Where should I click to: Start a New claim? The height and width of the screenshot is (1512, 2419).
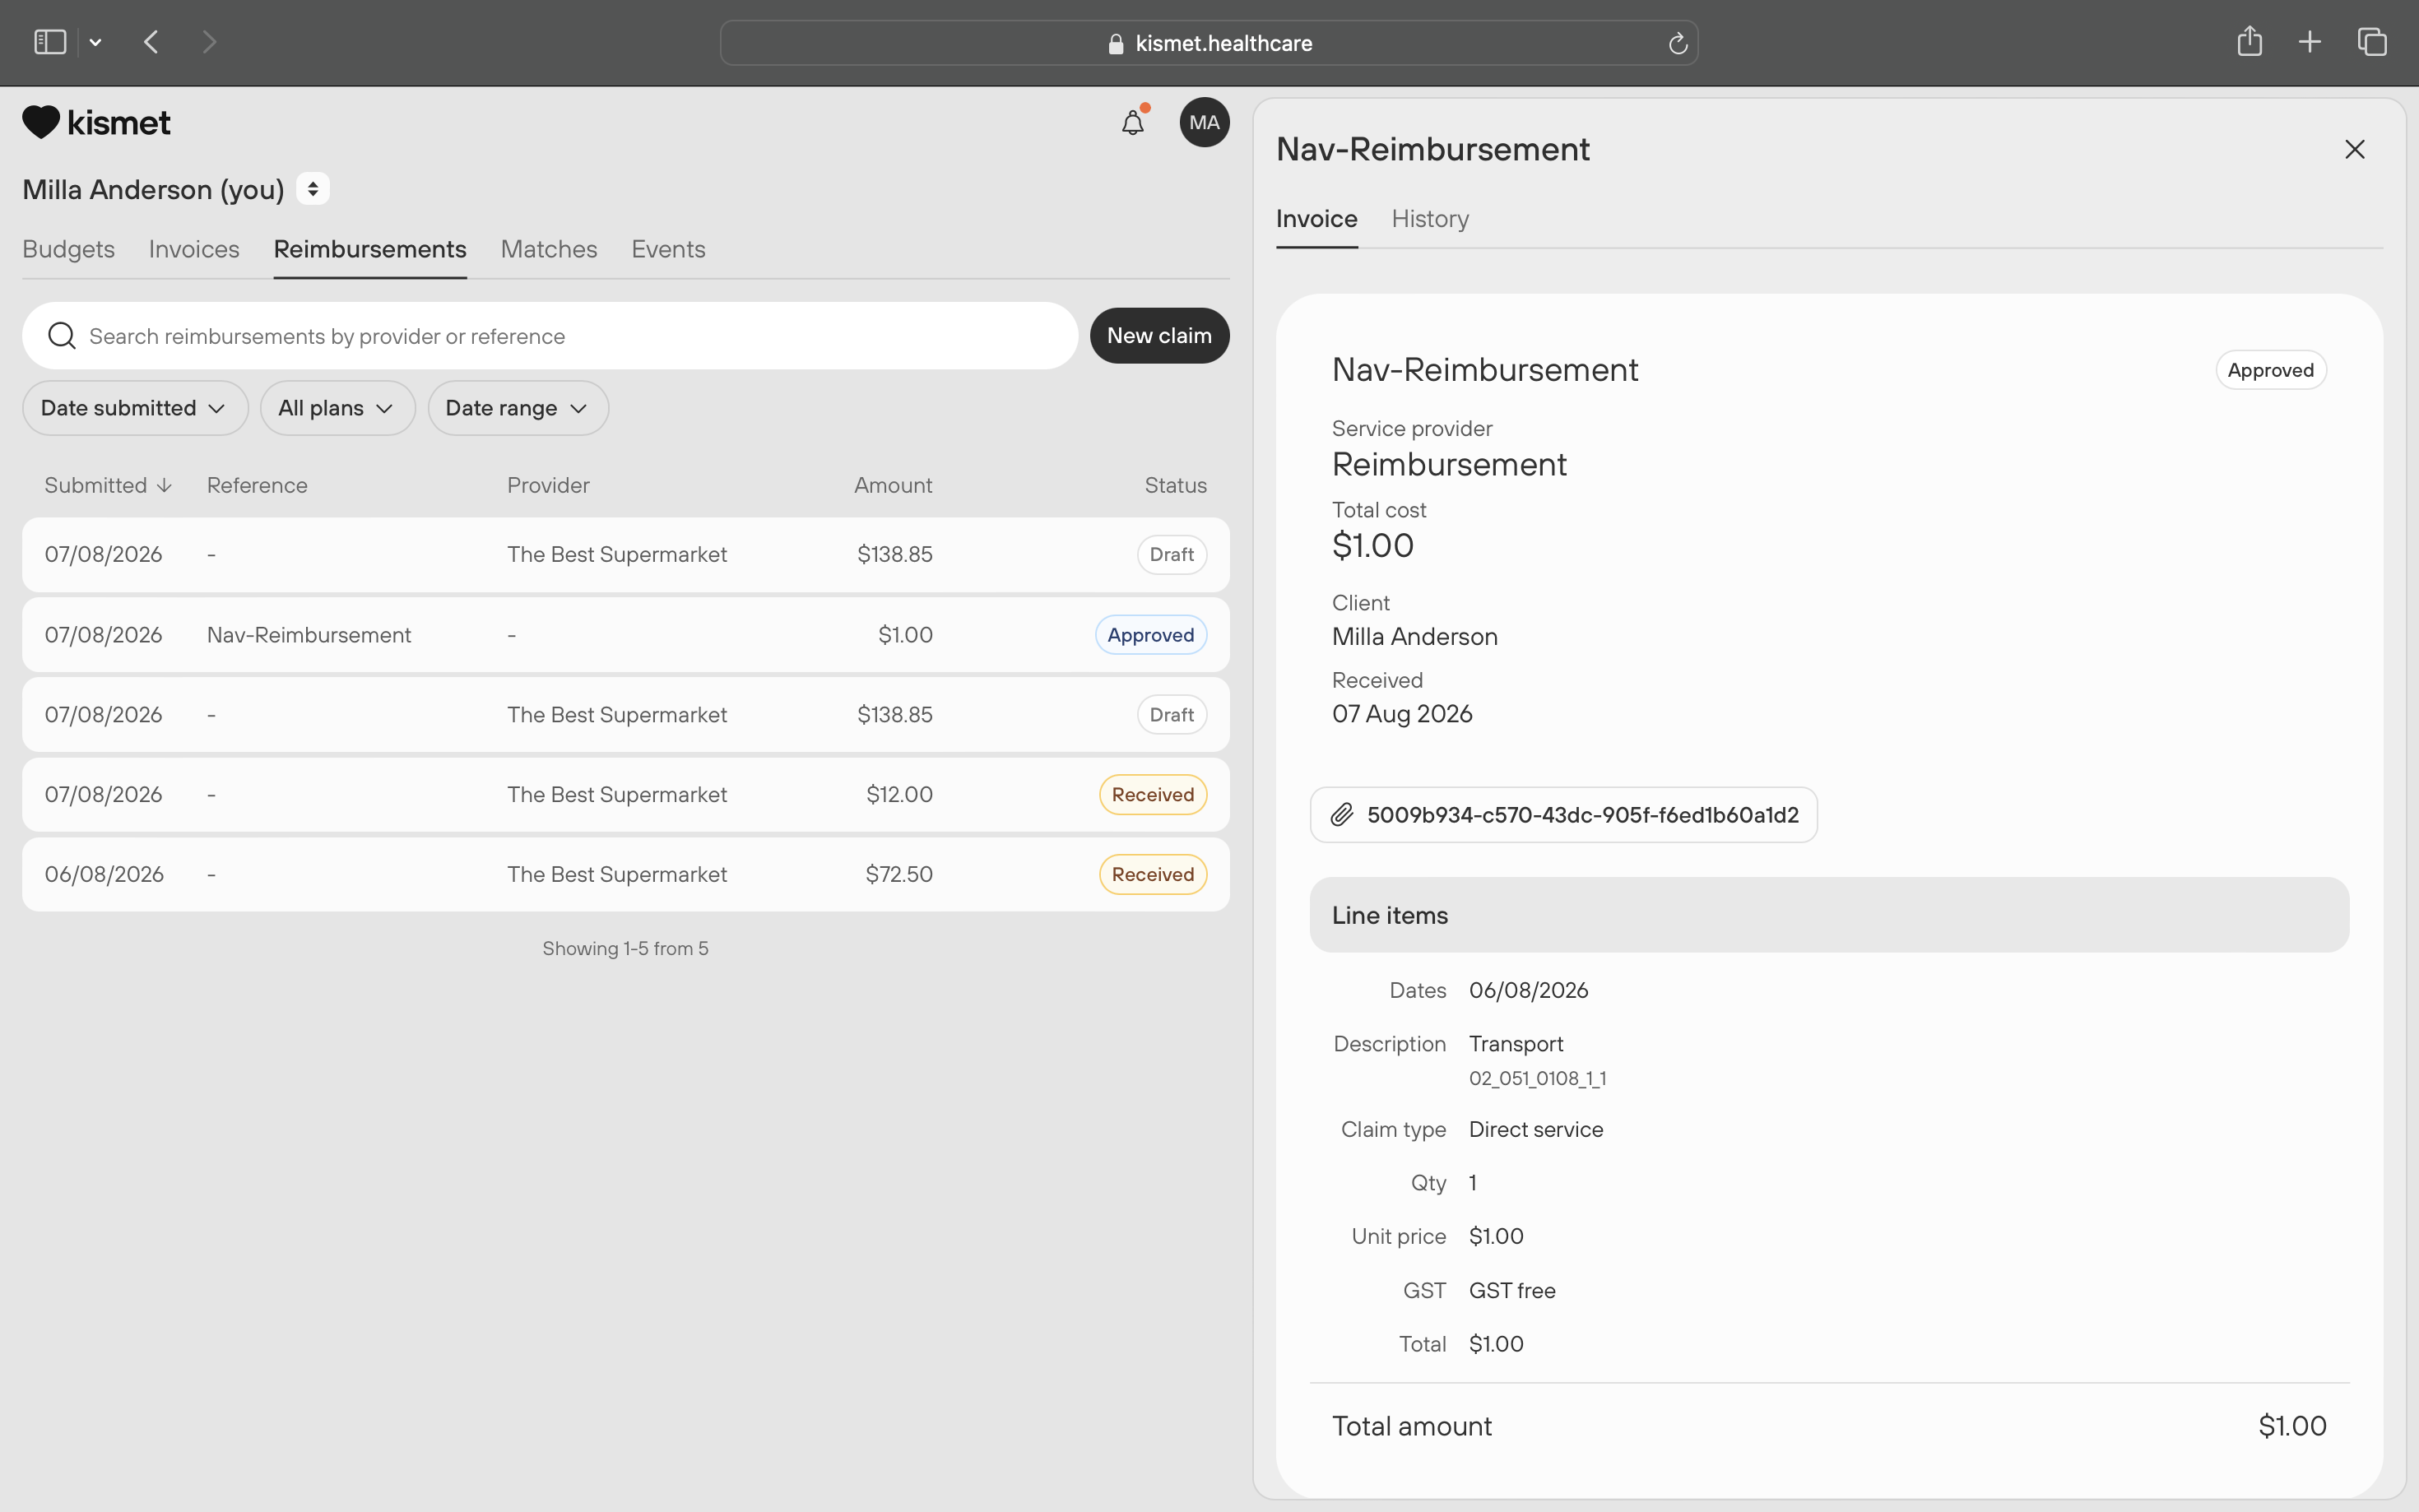pos(1159,336)
